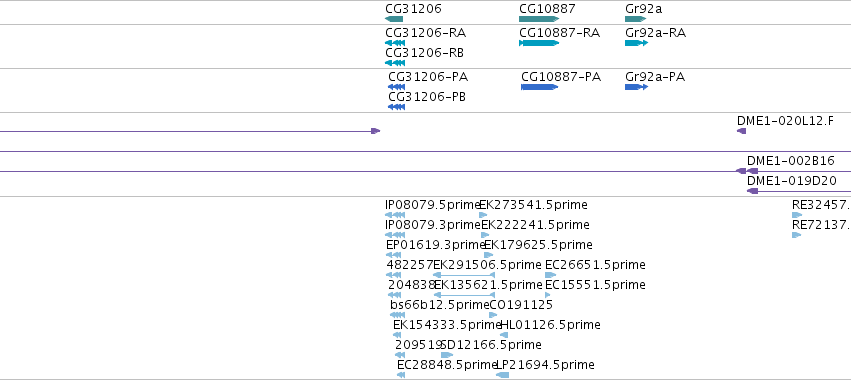This screenshot has height=380, width=851.
Task: Open the DME1-019D20 BAC label
Action: (792, 181)
